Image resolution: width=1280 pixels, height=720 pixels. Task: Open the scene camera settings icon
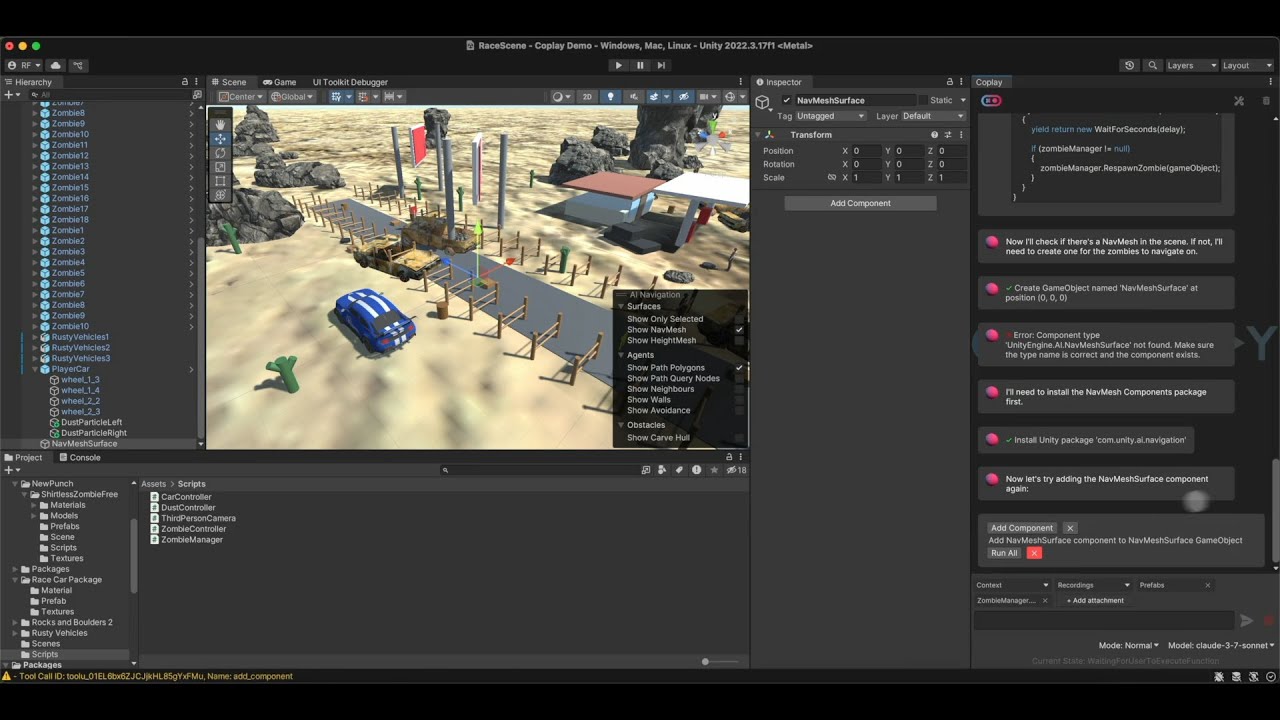click(708, 97)
